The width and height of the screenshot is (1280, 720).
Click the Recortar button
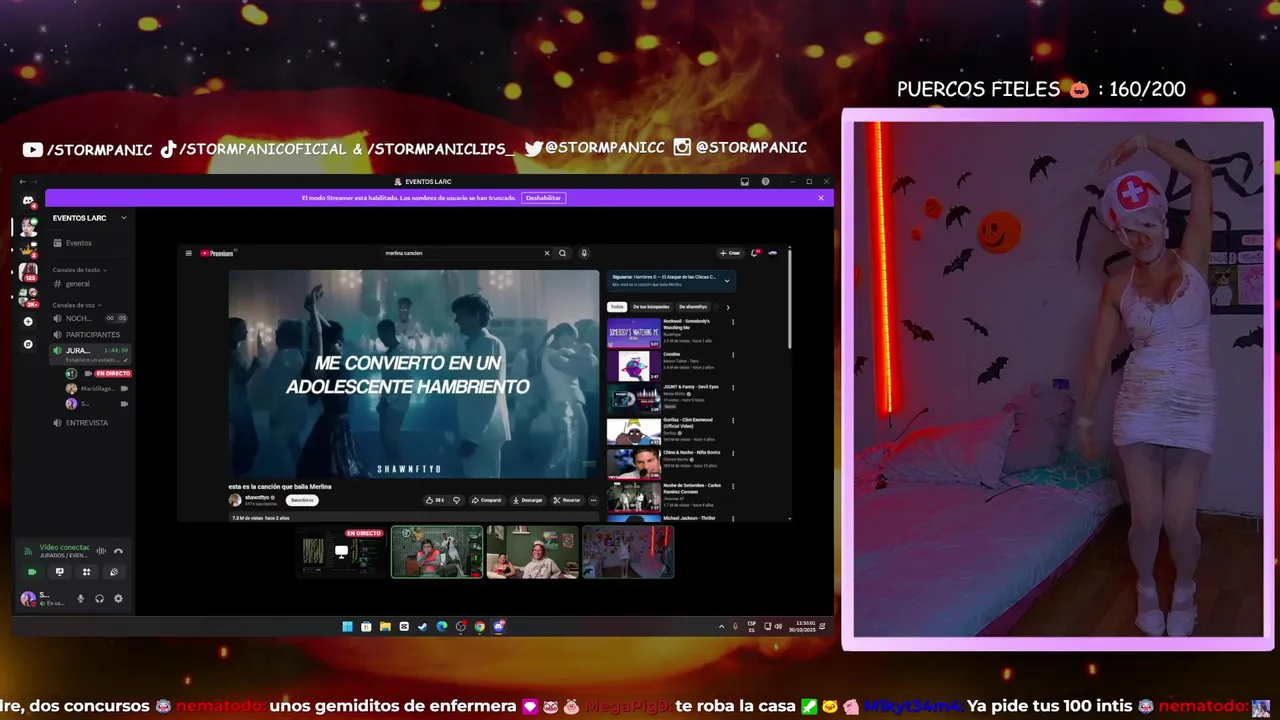coord(567,500)
